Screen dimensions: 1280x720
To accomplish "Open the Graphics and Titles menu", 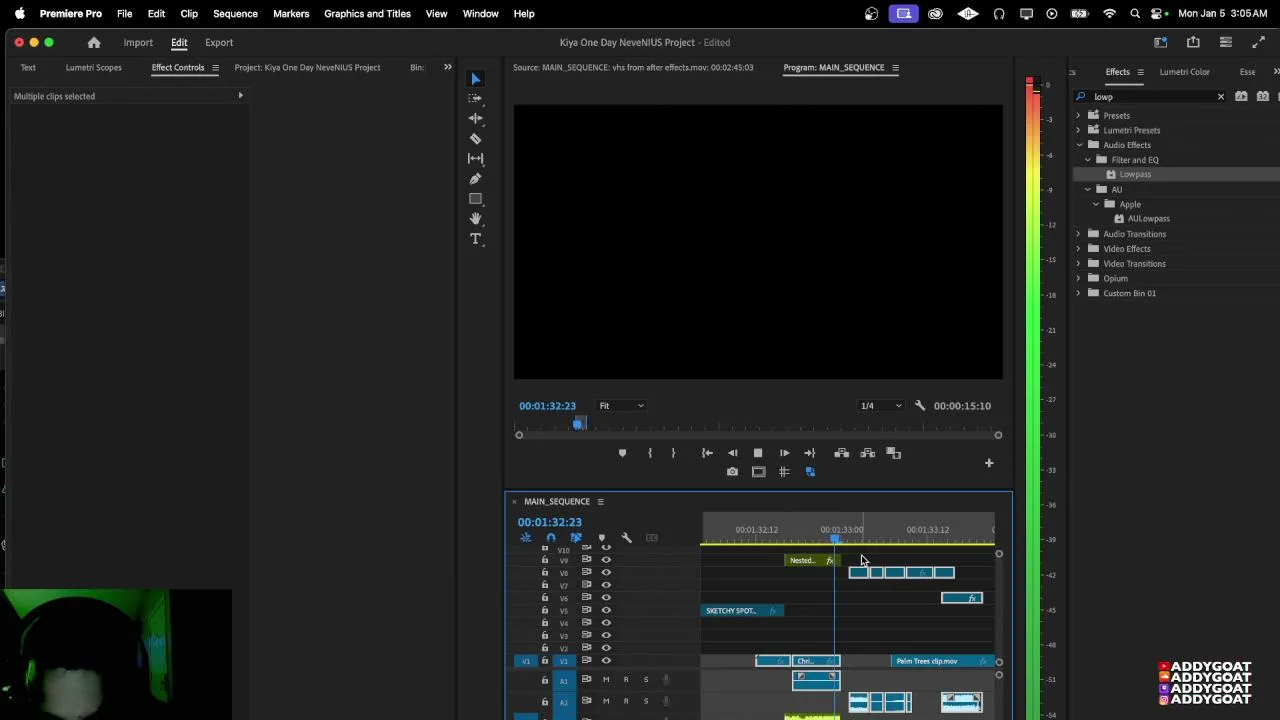I will click(x=367, y=14).
